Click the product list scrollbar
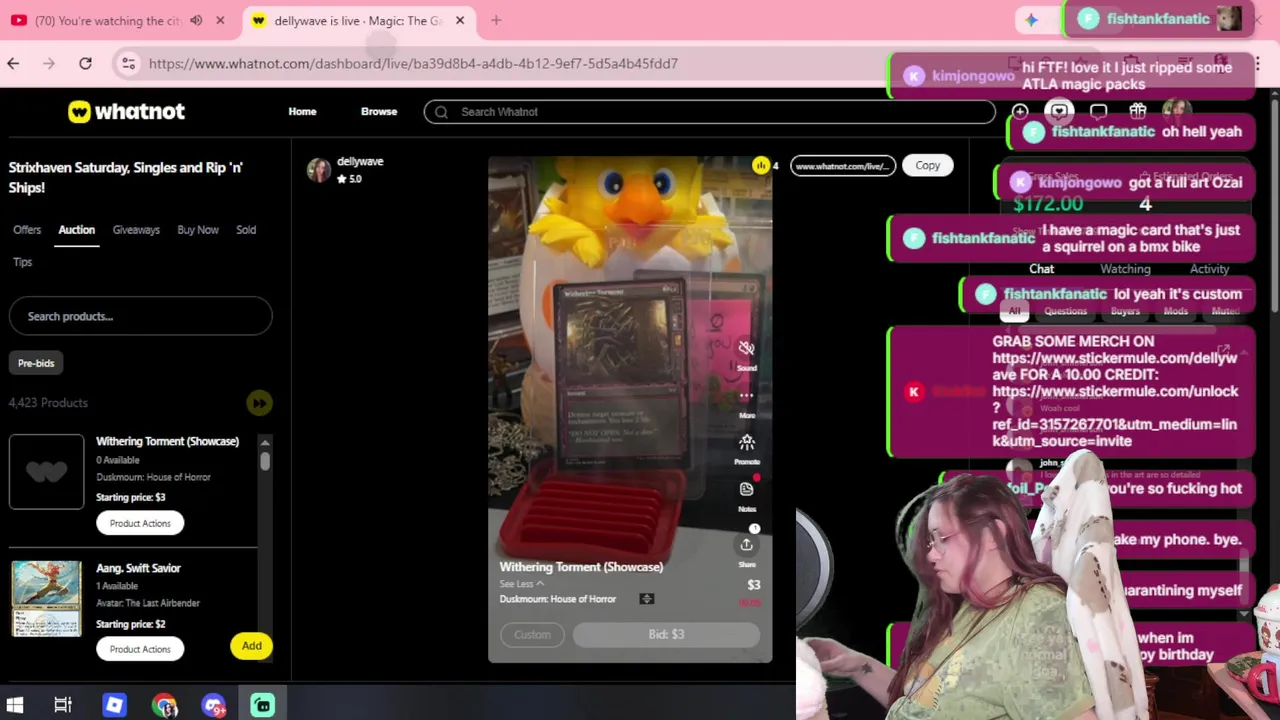 click(265, 461)
